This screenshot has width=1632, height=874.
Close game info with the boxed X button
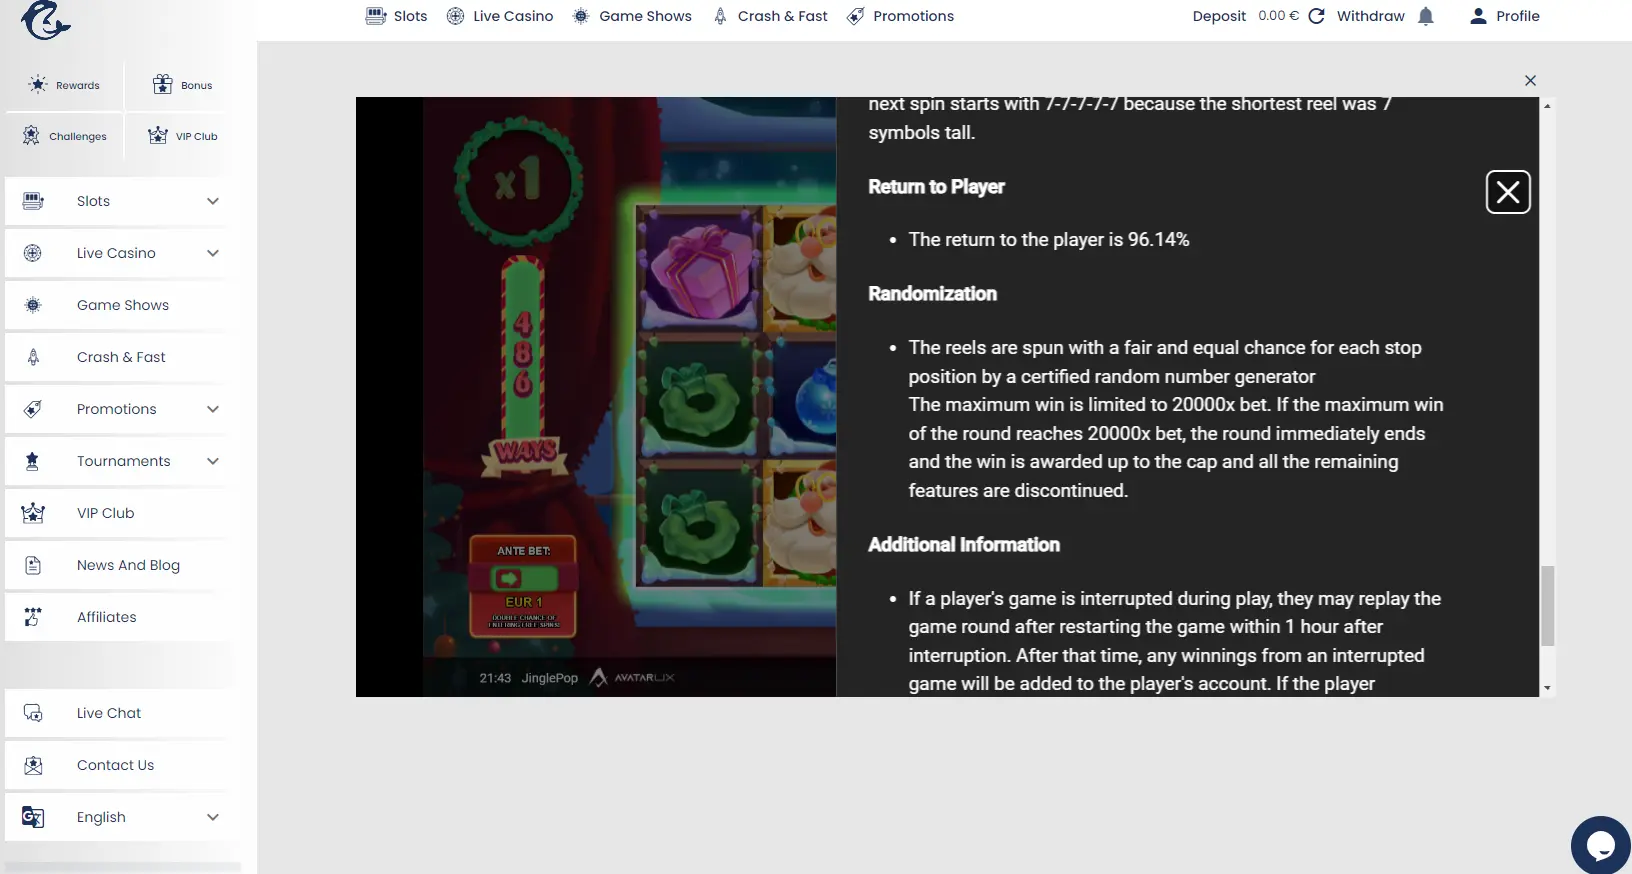(1508, 192)
